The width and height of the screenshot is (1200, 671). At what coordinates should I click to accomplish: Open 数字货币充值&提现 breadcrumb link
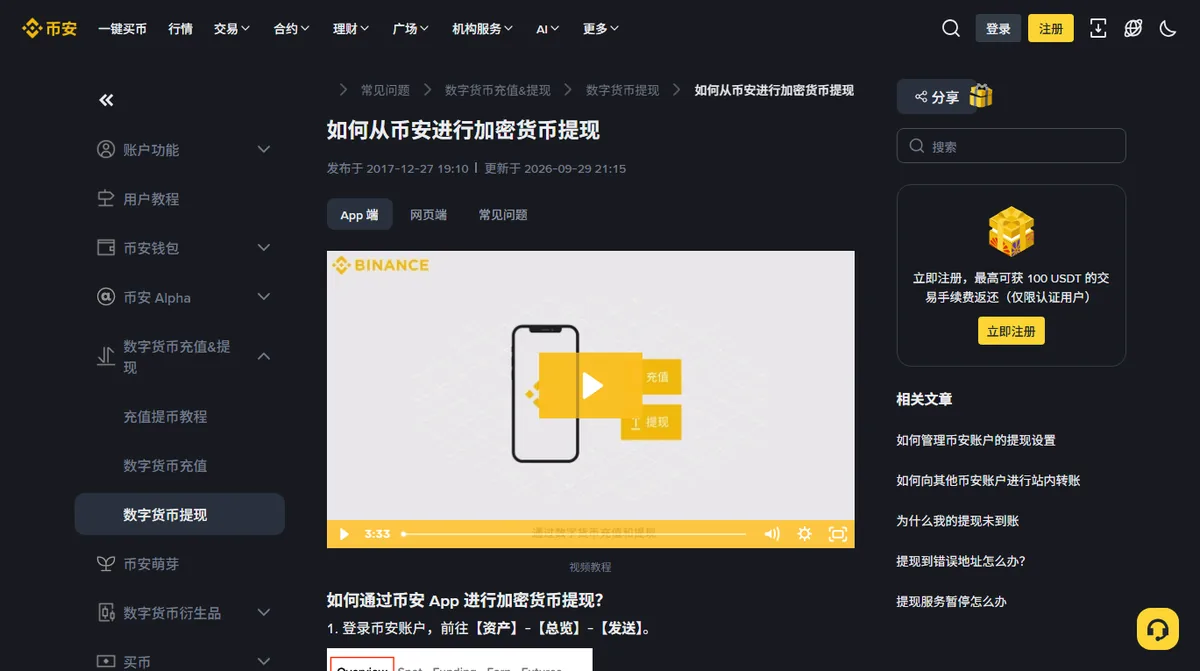tap(498, 90)
